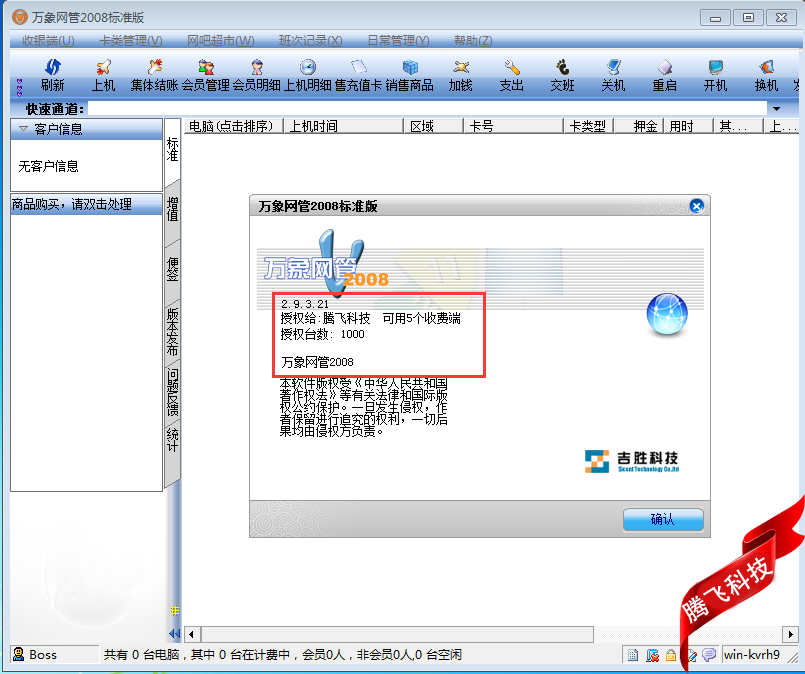Screen dimensions: 805x674
Task: Click the blue globe icon in dialog
Action: [667, 314]
